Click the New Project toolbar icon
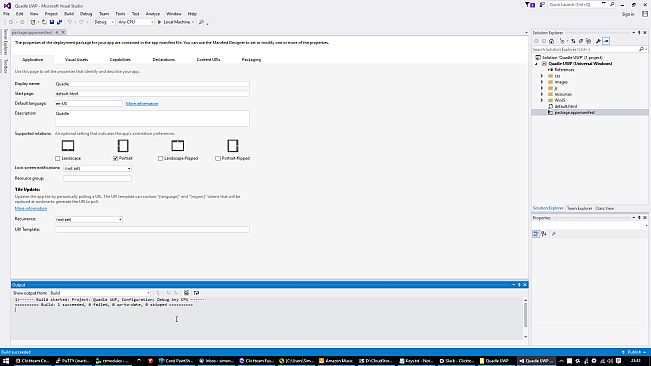651x366 pixels. (33, 22)
